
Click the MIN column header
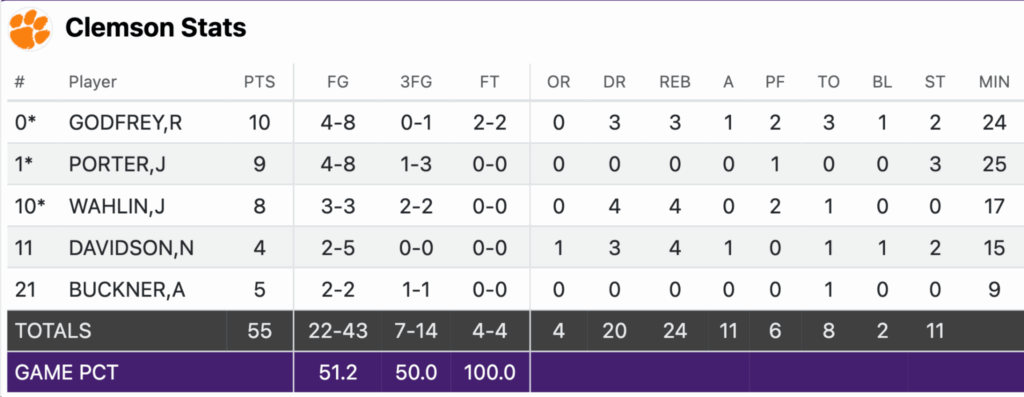point(994,82)
